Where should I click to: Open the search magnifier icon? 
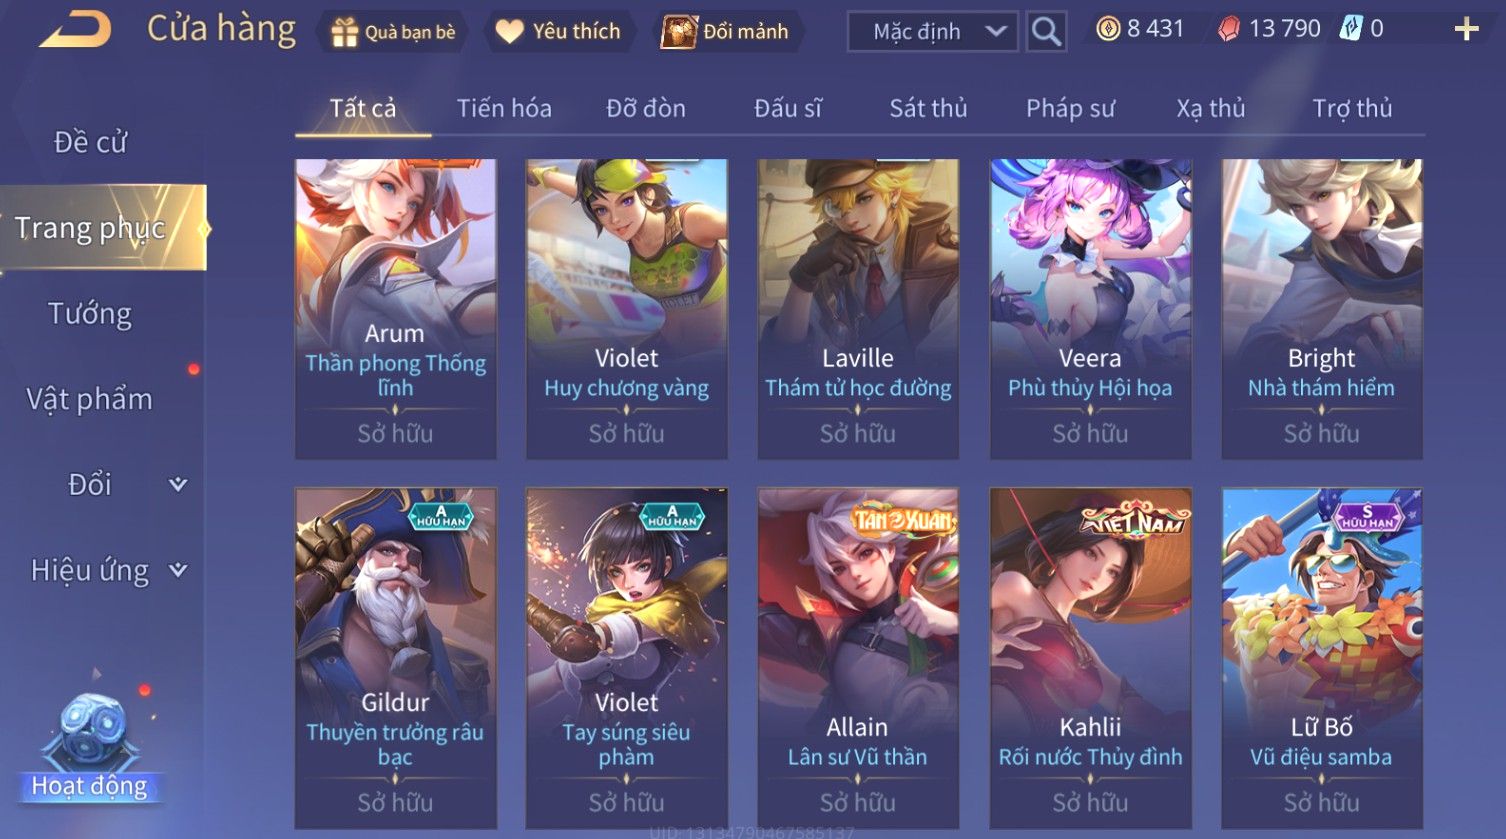point(1046,32)
